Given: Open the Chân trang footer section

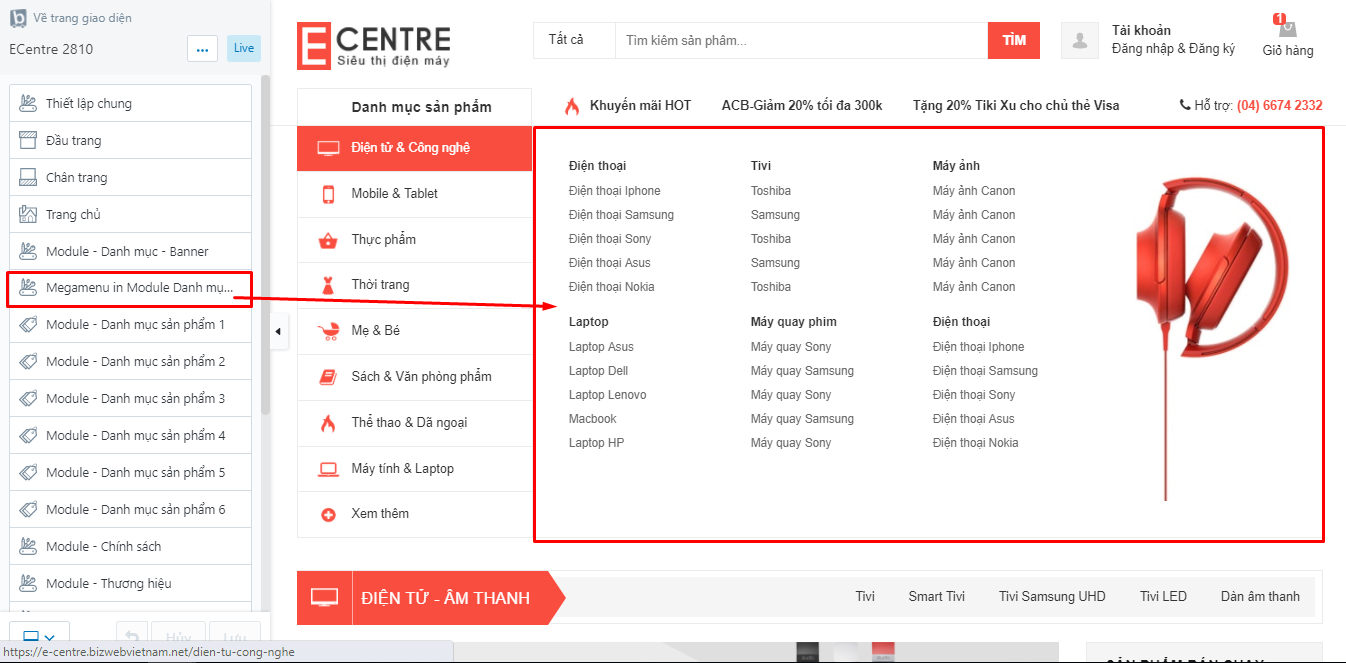Looking at the screenshot, I should [130, 177].
